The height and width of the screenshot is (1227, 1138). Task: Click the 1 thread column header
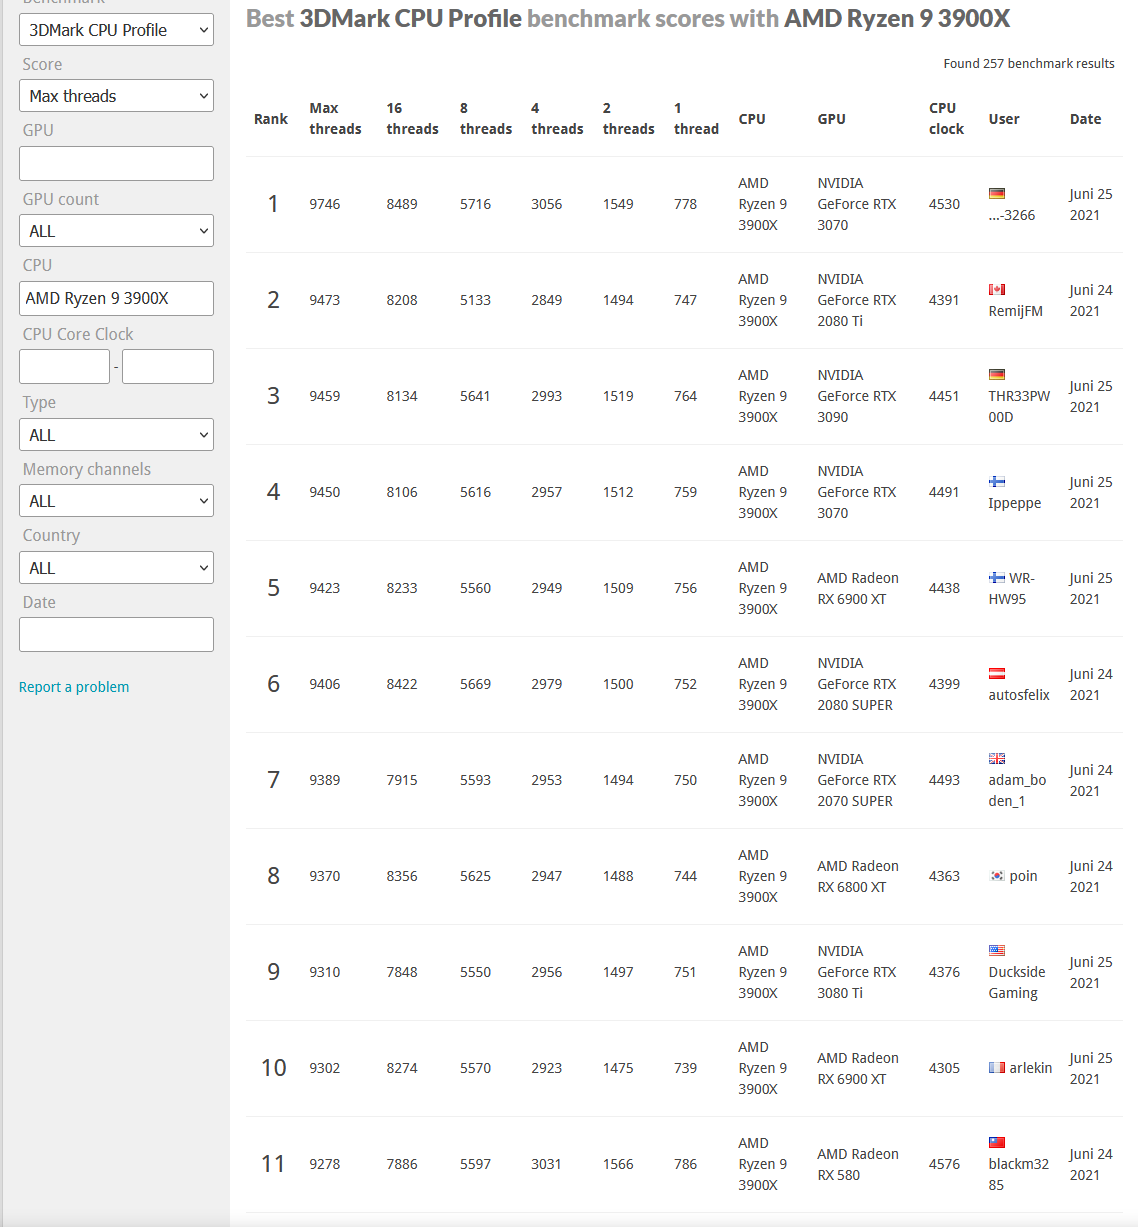pyautogui.click(x=696, y=118)
